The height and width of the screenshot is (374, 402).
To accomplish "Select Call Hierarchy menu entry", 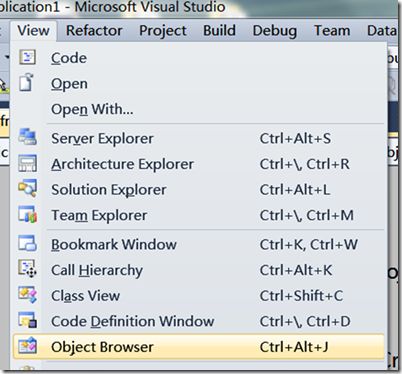I will pos(199,270).
